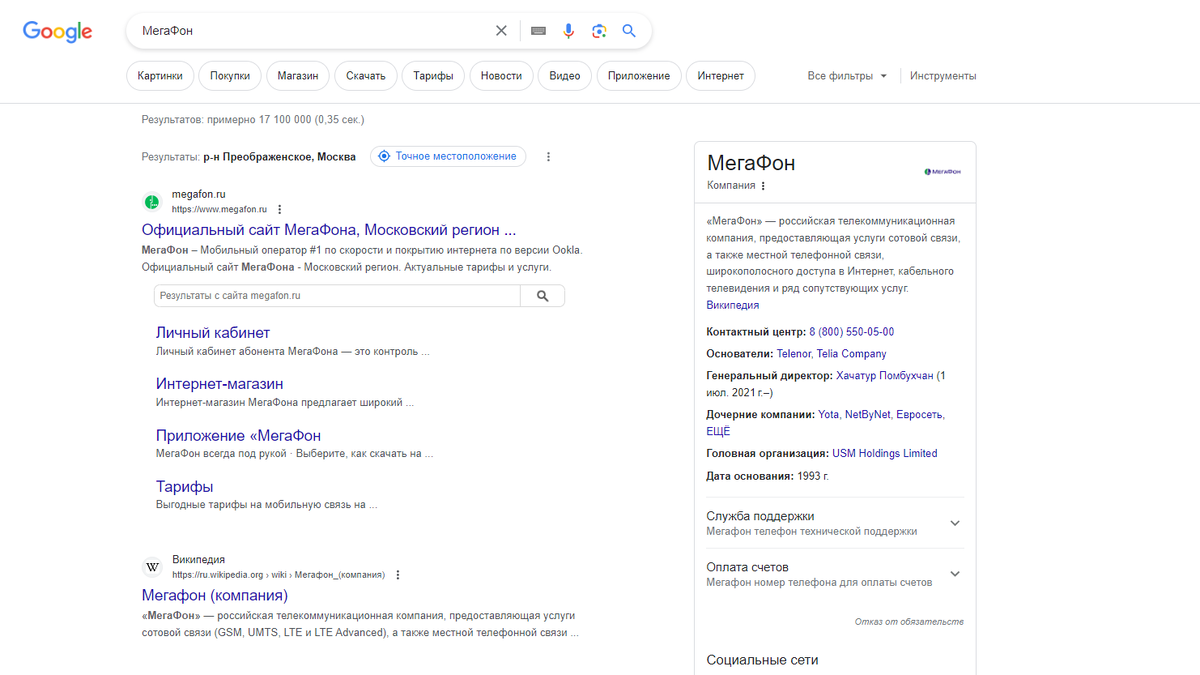Click Точное местоположение button
Image resolution: width=1200 pixels, height=675 pixels.
coord(448,156)
